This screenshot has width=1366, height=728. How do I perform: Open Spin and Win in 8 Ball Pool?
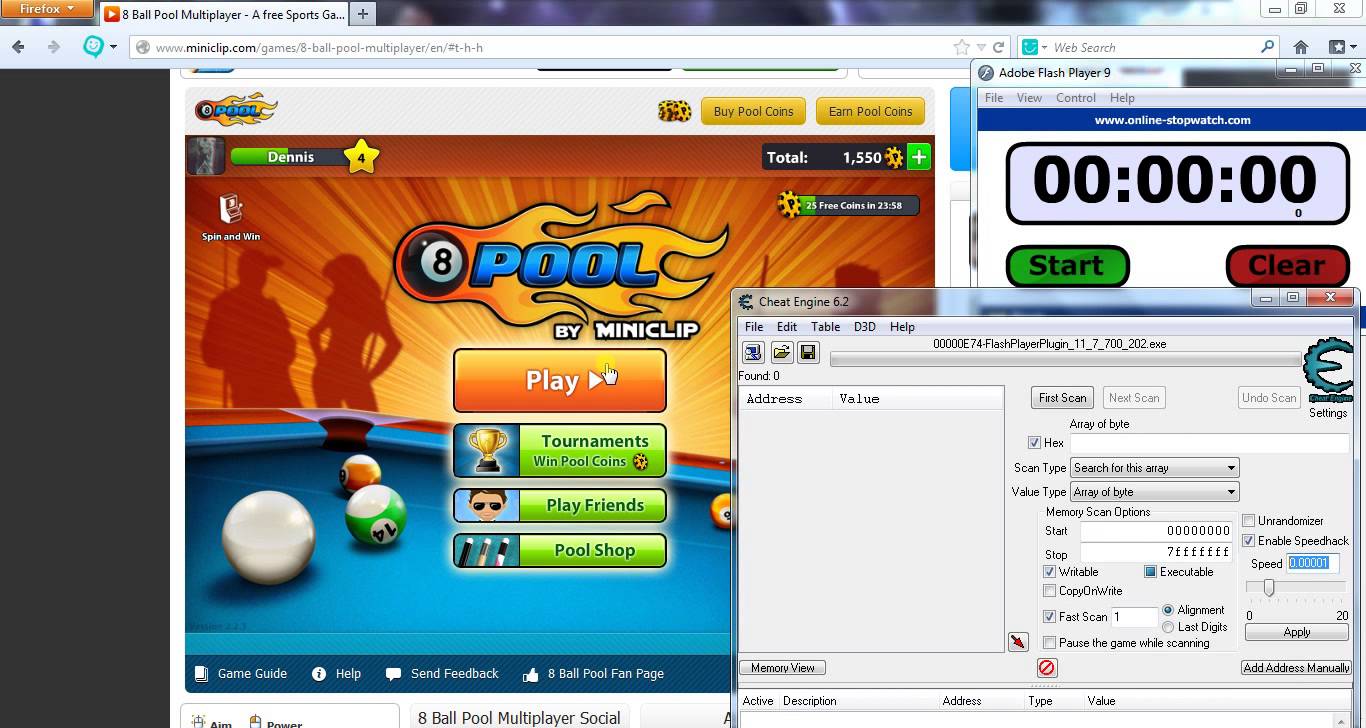pos(231,217)
